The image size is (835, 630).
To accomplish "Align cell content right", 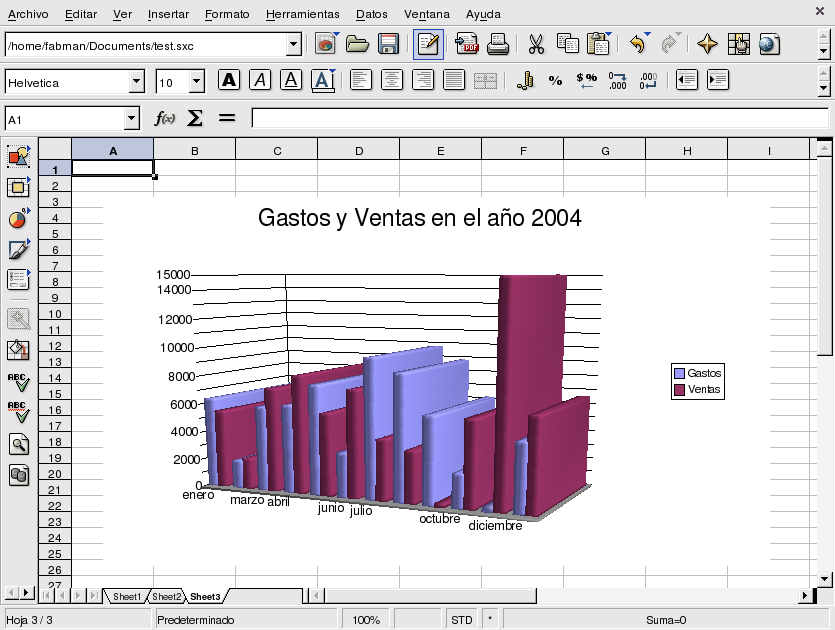I will tap(423, 80).
